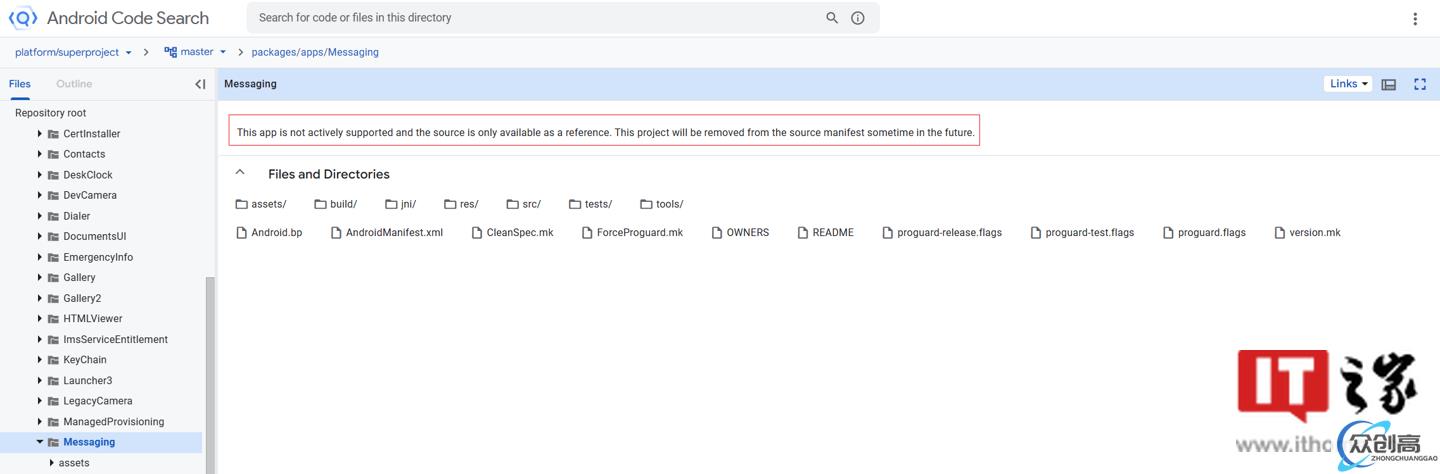Collapse the file sidebar panel

point(200,84)
